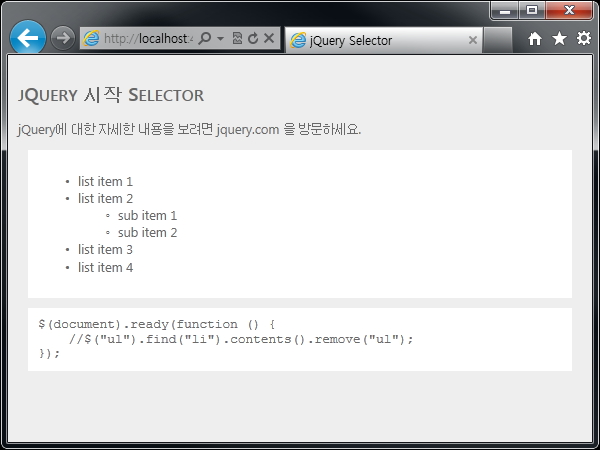Click the '$(document).ready(function () {' code line

click(x=157, y=324)
